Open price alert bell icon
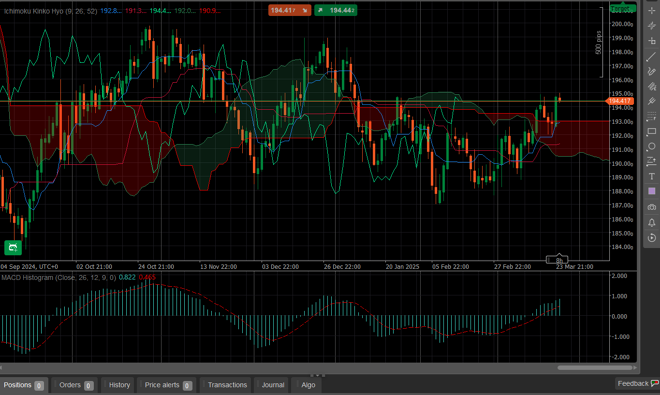660x395 pixels. [652, 222]
